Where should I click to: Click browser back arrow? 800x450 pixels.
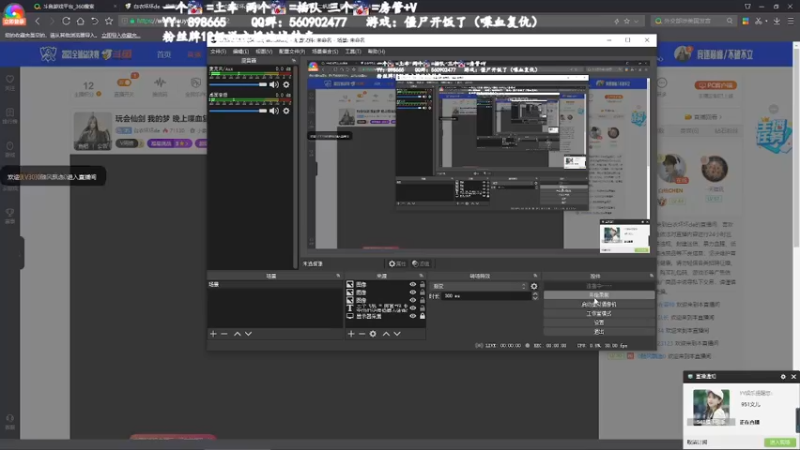[37, 21]
